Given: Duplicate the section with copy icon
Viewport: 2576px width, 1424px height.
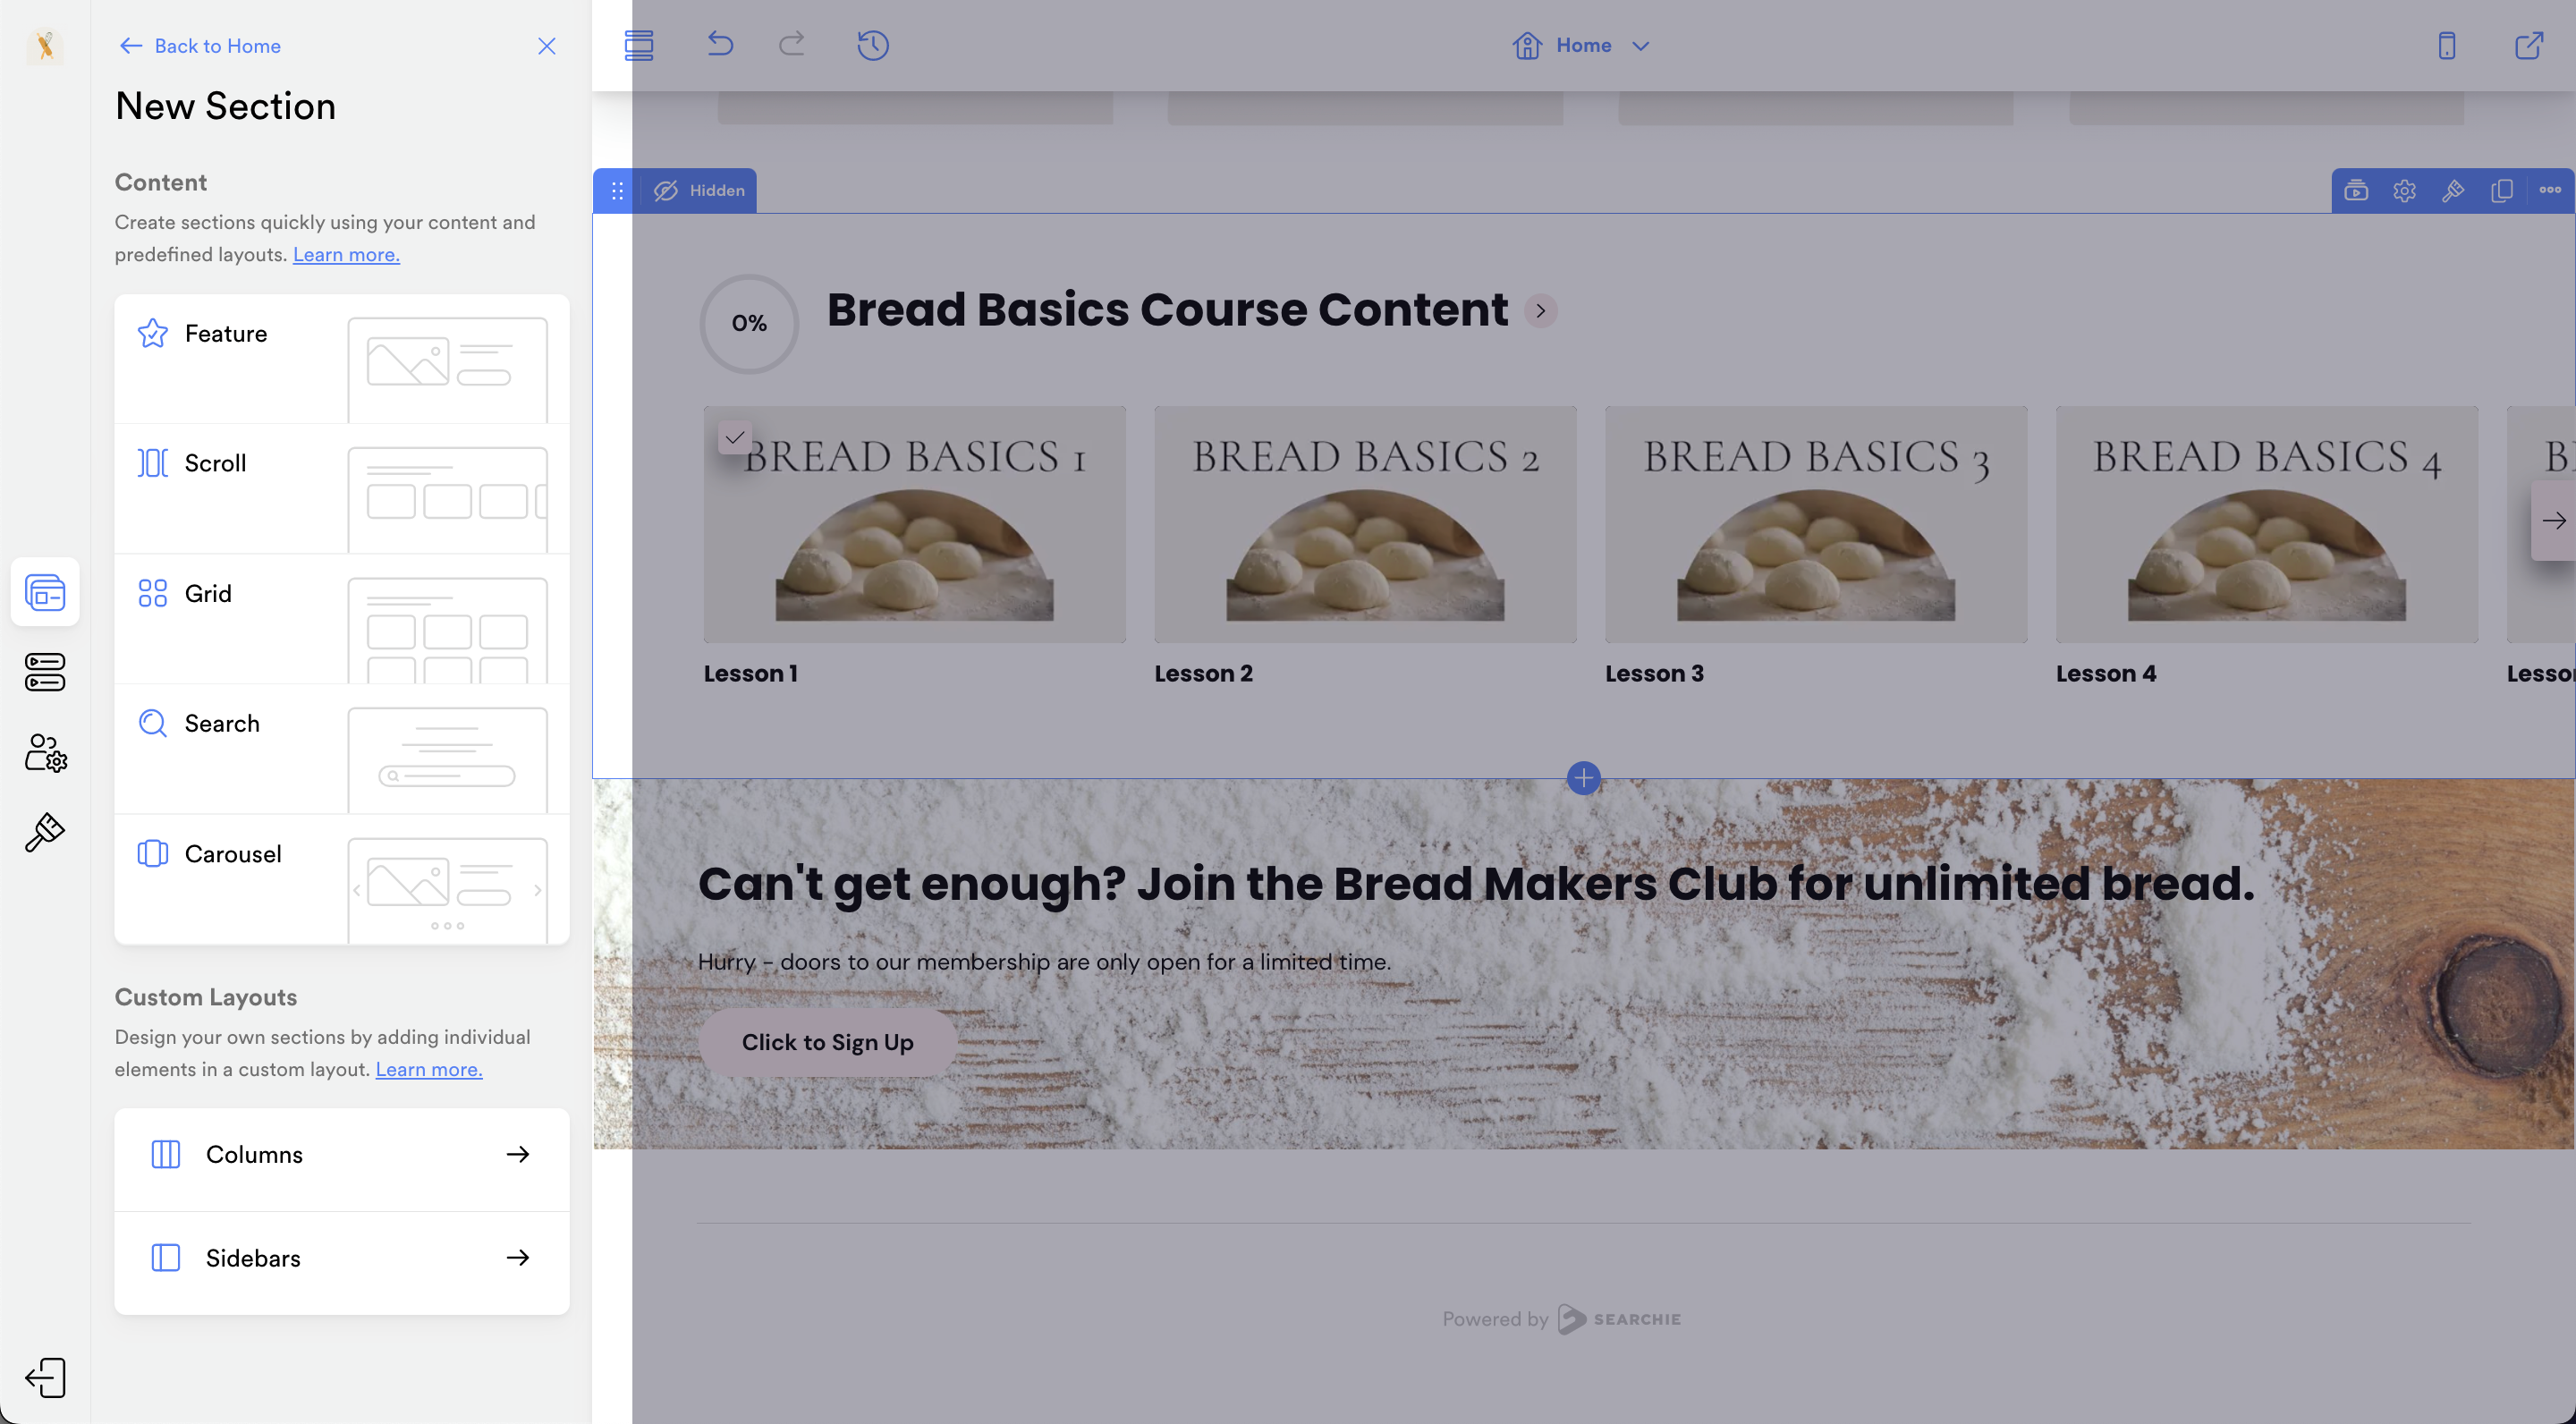Looking at the screenshot, I should click(2501, 190).
